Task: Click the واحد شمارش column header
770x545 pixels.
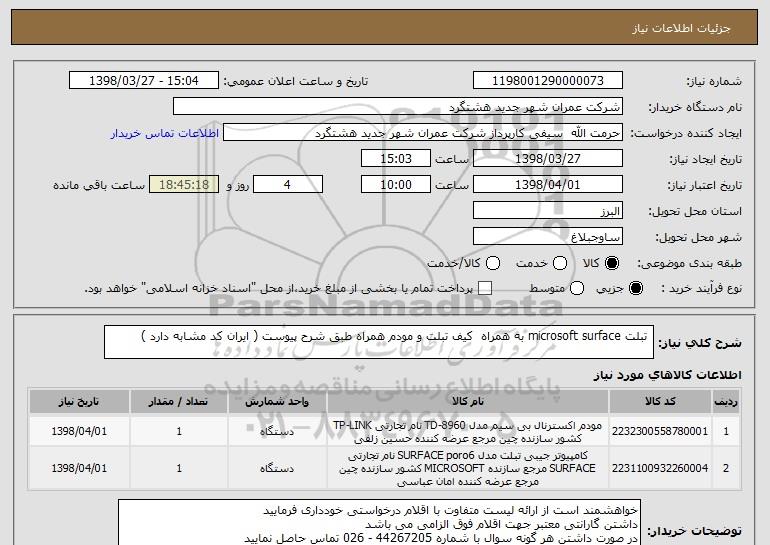Action: 277,402
